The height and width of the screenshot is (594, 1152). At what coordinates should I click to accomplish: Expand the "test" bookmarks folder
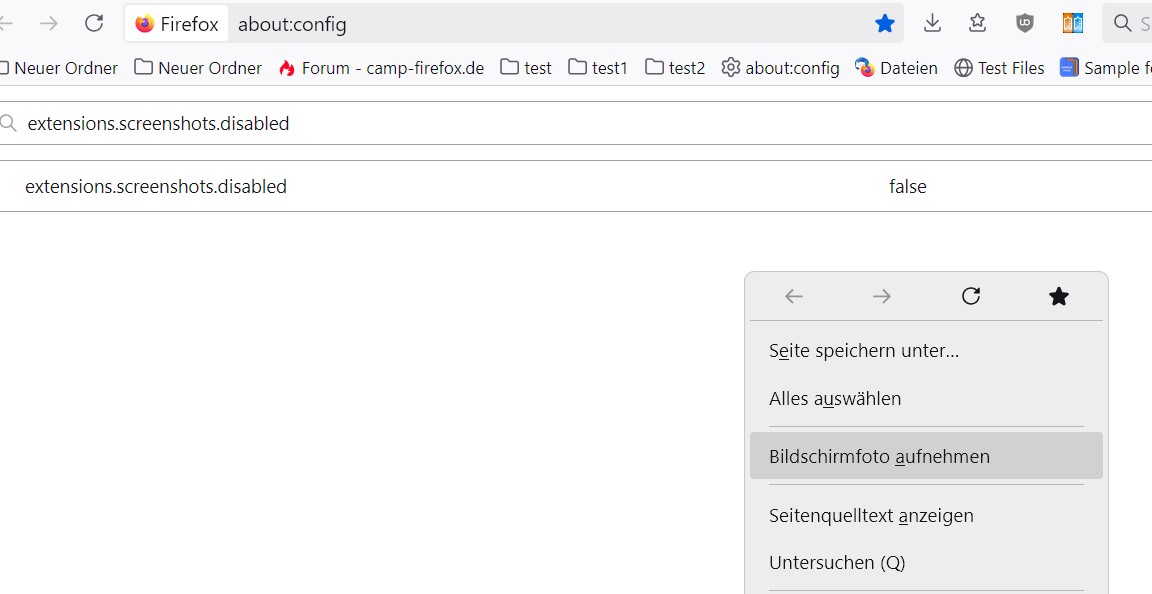[x=526, y=68]
